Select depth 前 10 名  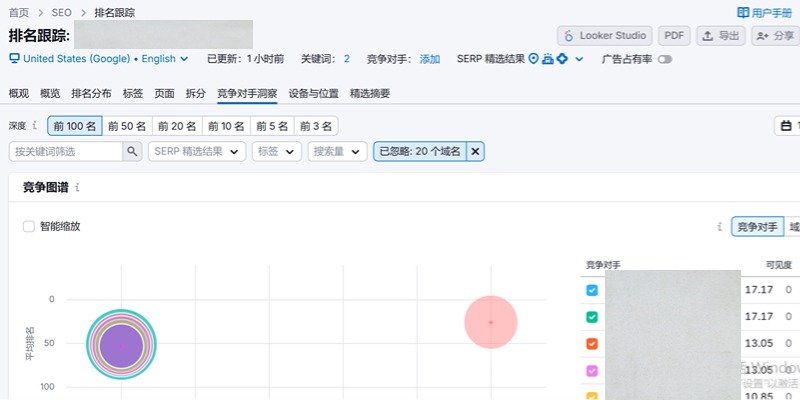pyautogui.click(x=226, y=126)
